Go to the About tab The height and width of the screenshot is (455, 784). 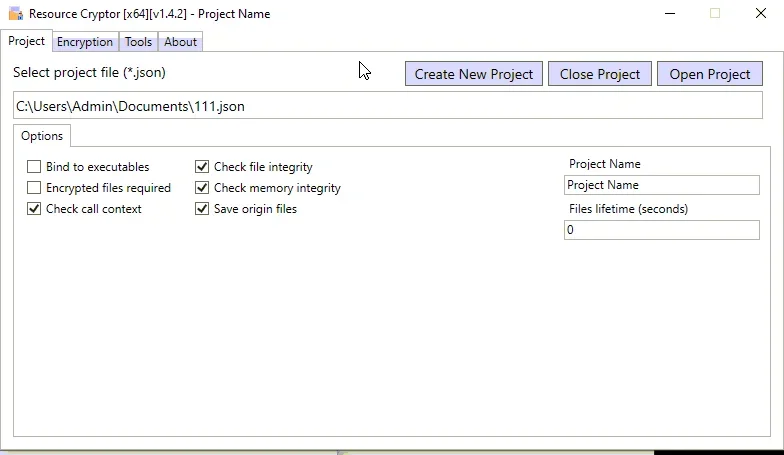coord(180,42)
